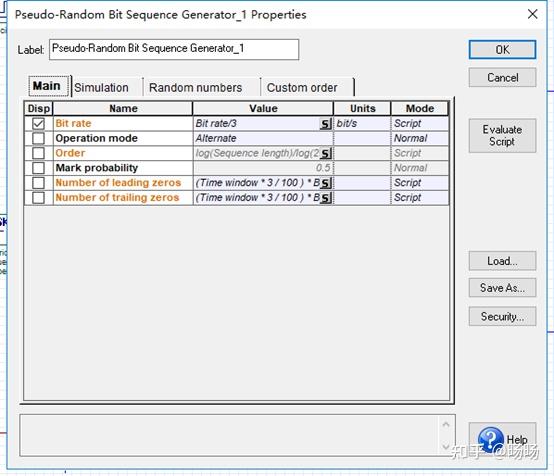Enable display checkbox for Operation mode
The width and height of the screenshot is (554, 476).
click(38, 139)
